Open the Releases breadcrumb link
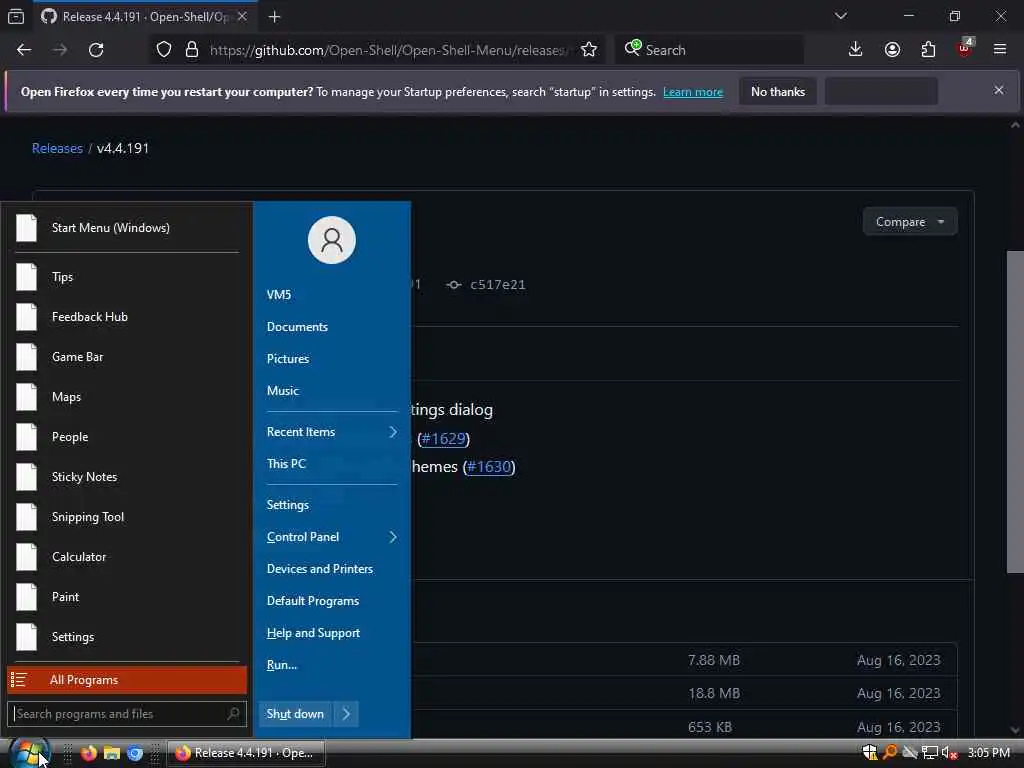 pyautogui.click(x=57, y=148)
